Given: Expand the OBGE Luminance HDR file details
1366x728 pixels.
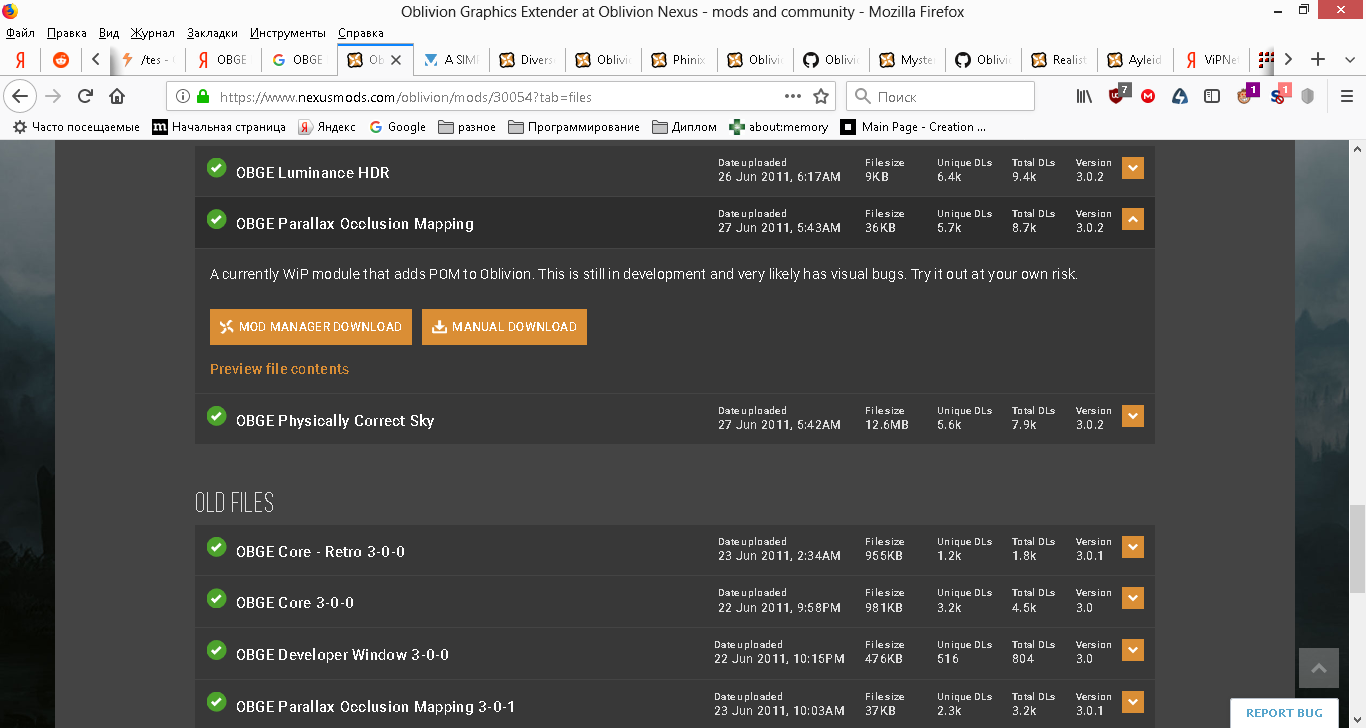Looking at the screenshot, I should coord(1133,168).
